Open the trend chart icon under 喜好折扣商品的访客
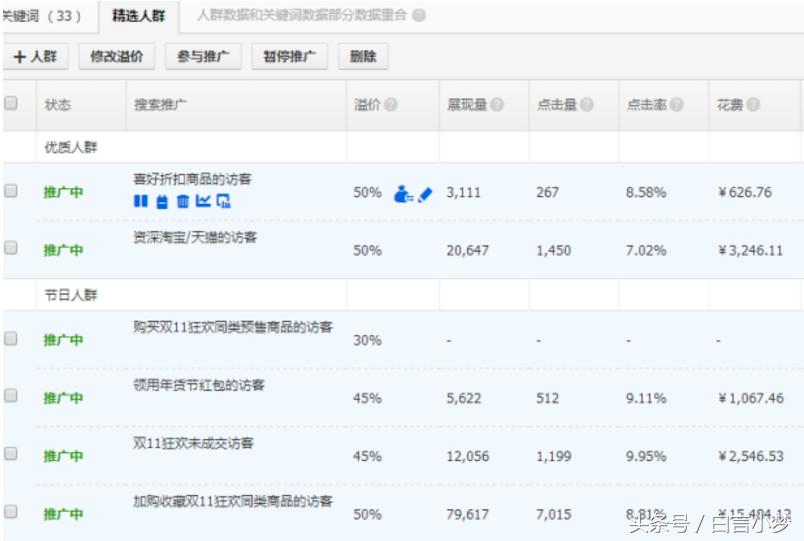 tap(203, 201)
